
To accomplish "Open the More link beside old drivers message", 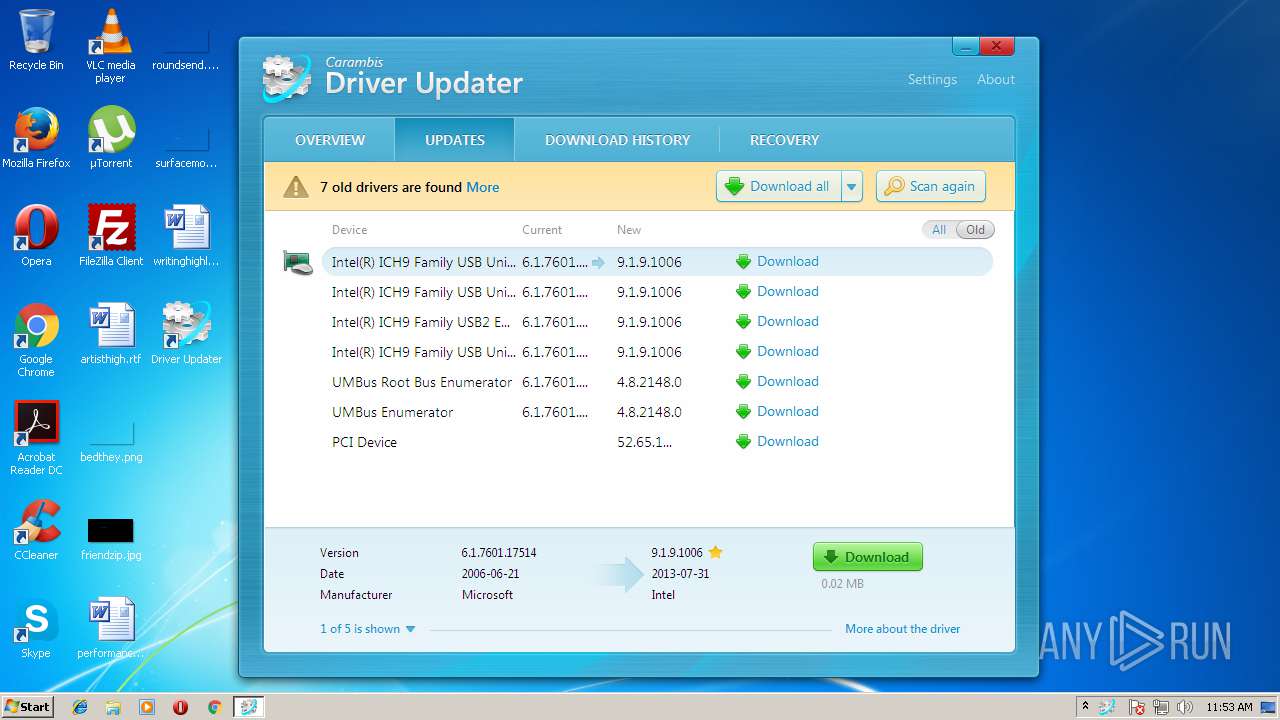I will click(x=483, y=187).
